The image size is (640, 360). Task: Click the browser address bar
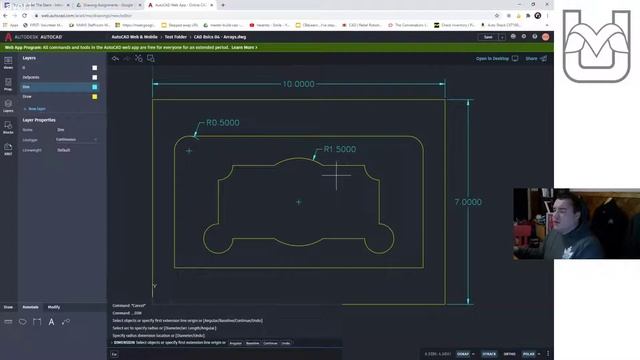[261, 16]
